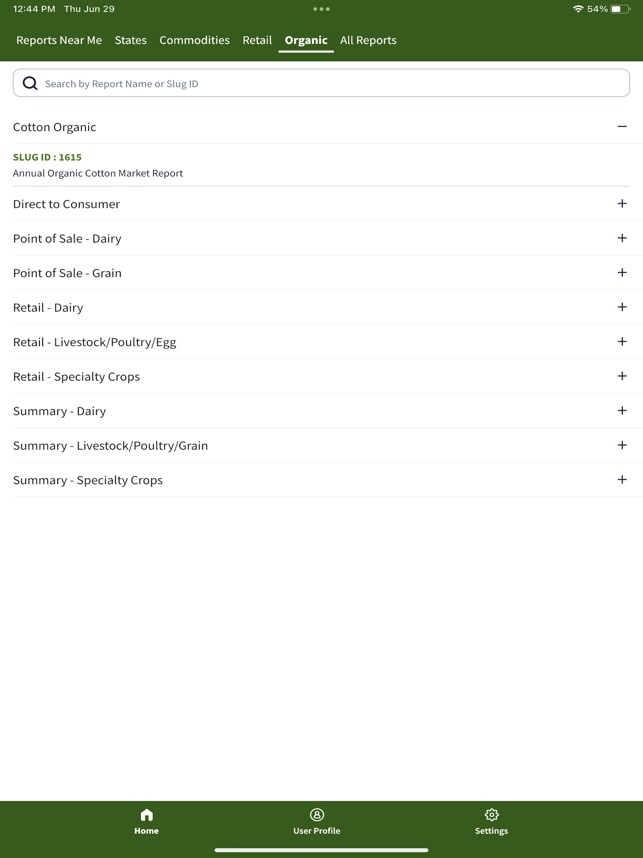Open the User Profile icon

coord(316,815)
